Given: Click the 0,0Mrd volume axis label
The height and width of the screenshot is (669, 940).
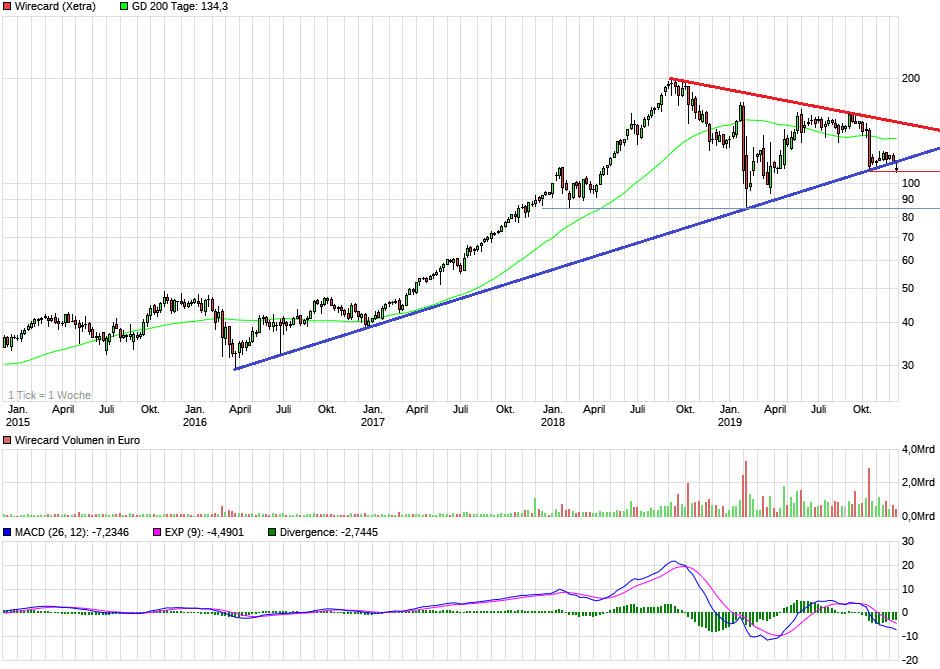Looking at the screenshot, I should [x=918, y=516].
